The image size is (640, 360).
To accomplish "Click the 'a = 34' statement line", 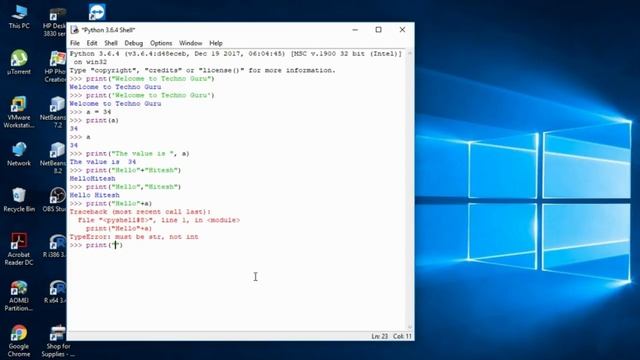I will (x=90, y=112).
